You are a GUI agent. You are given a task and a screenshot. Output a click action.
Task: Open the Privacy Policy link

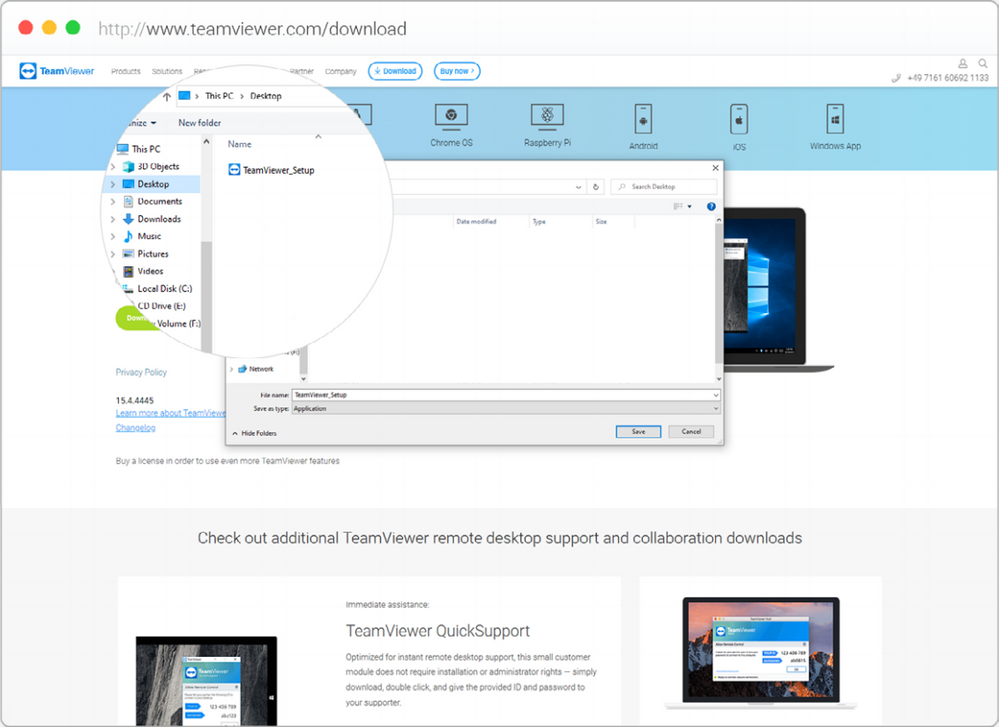141,372
